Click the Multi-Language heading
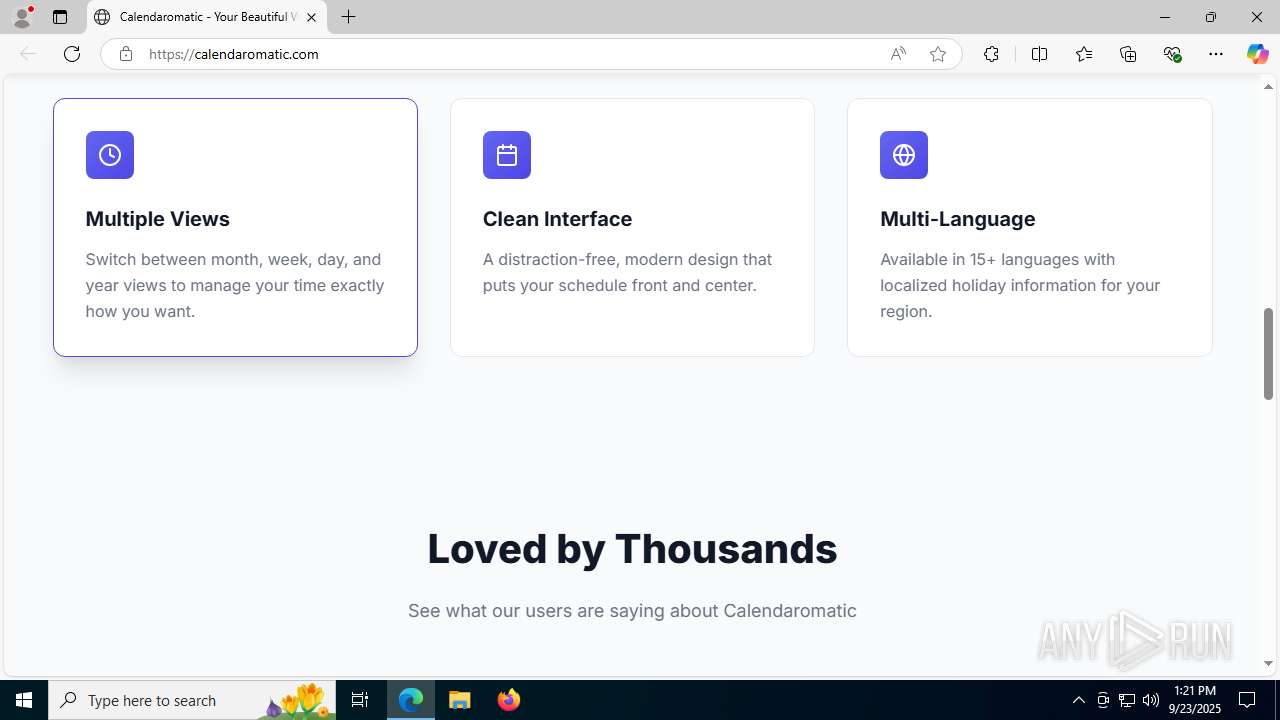 (x=958, y=219)
